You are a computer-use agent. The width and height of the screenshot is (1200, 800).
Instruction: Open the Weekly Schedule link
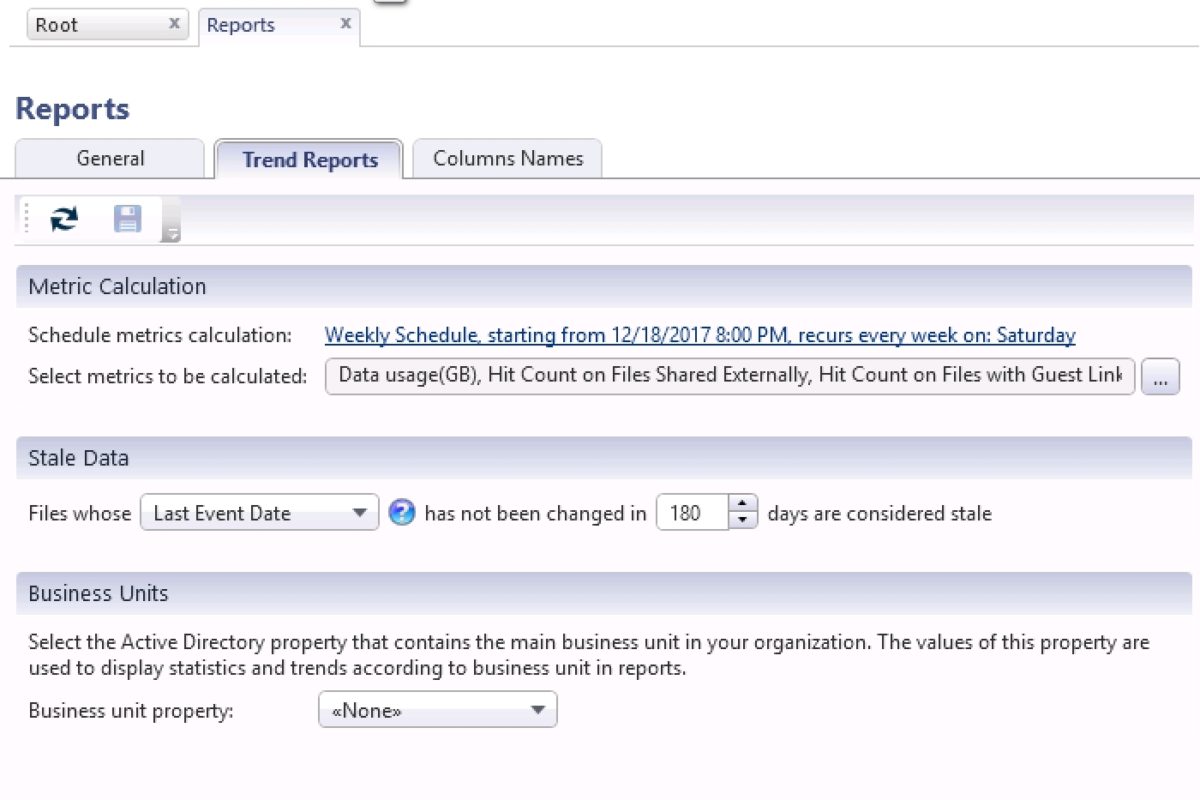point(700,335)
